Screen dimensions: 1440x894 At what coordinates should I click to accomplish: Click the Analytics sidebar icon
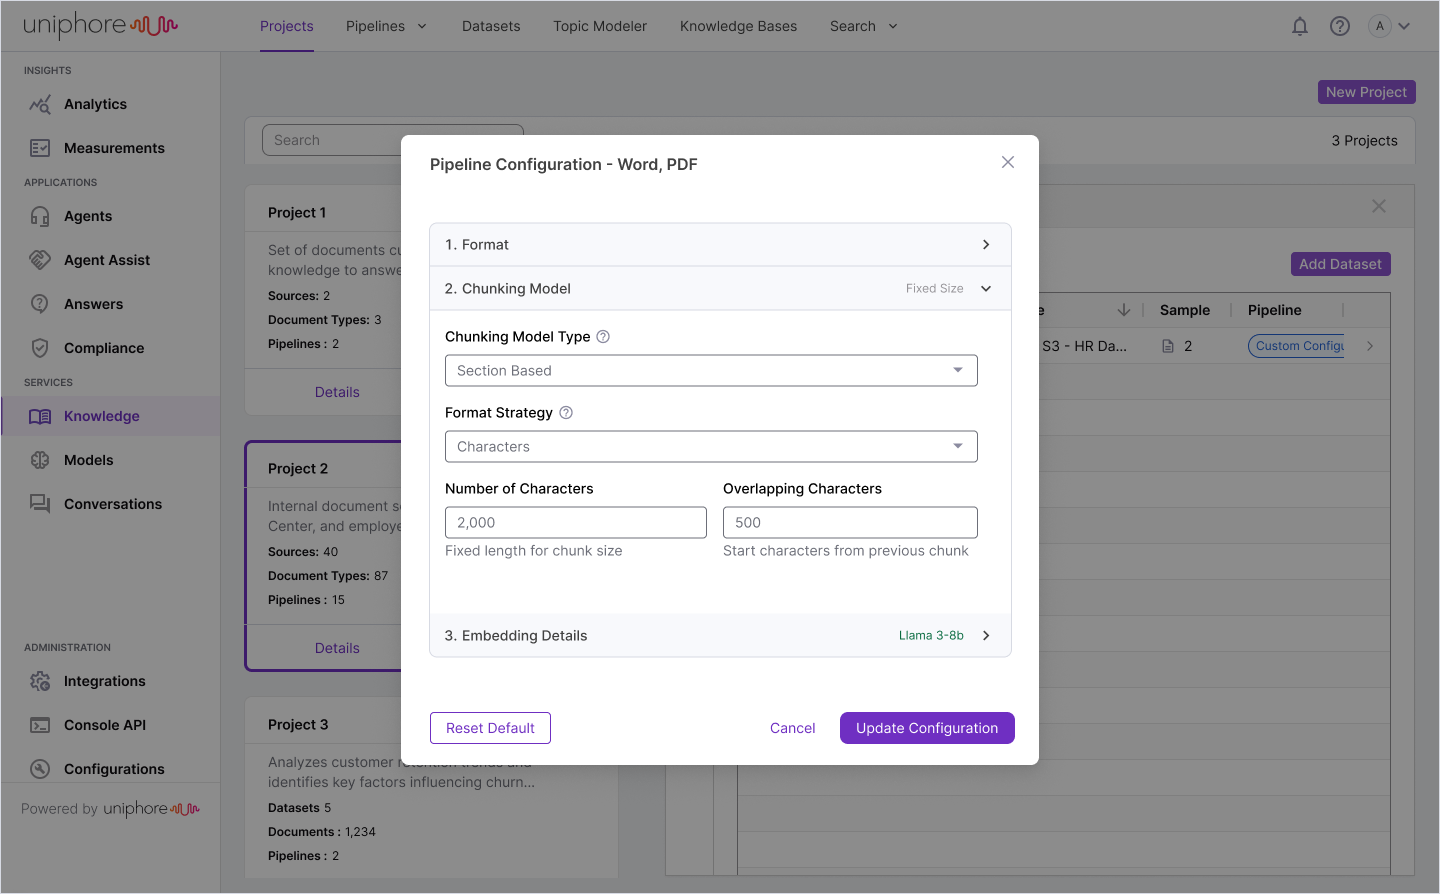click(40, 104)
